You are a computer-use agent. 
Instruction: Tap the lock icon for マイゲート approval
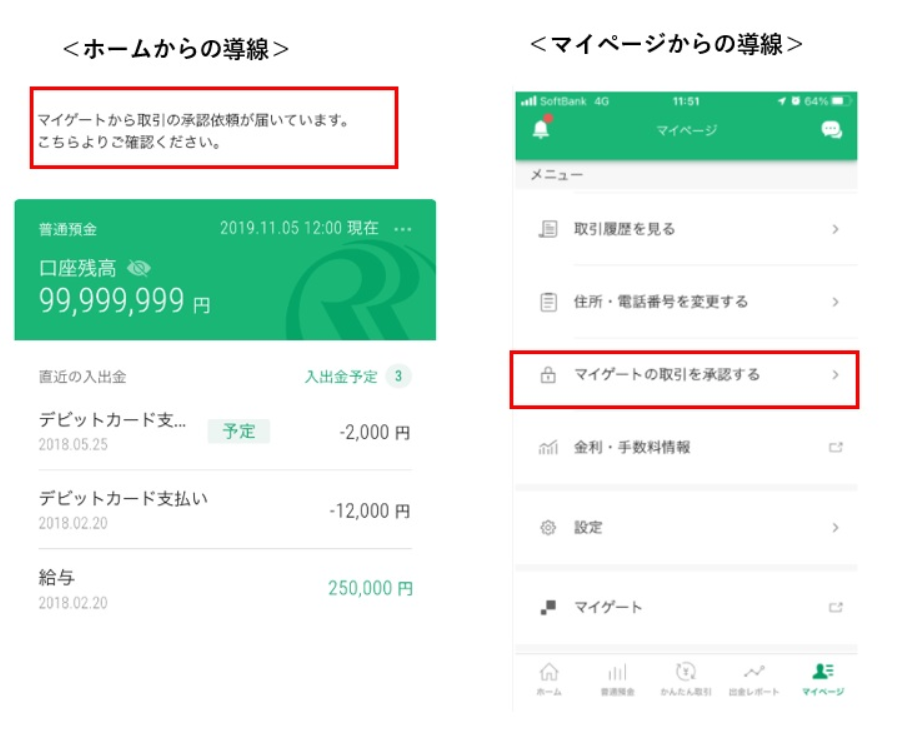click(548, 375)
